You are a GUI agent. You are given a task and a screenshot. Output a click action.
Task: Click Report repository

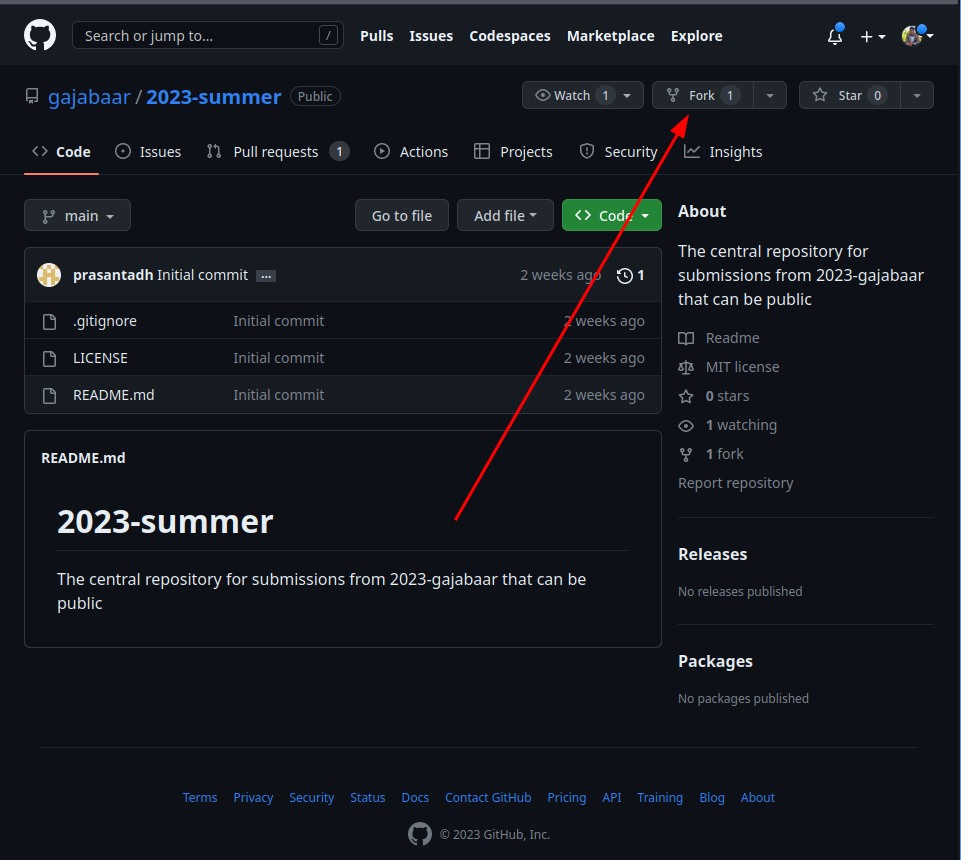[735, 483]
